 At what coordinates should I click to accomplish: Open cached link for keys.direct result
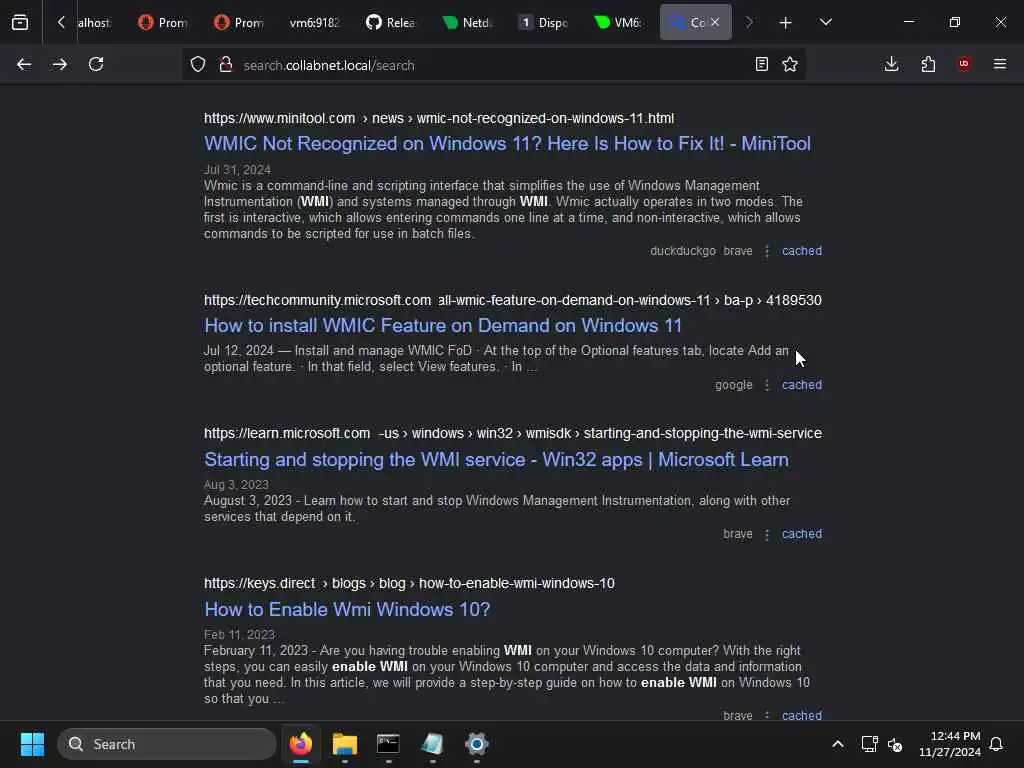(802, 715)
